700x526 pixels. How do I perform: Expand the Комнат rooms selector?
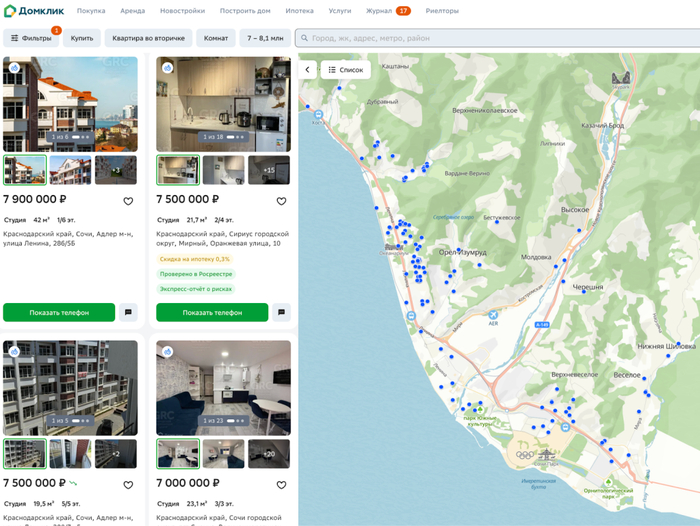[x=216, y=38]
